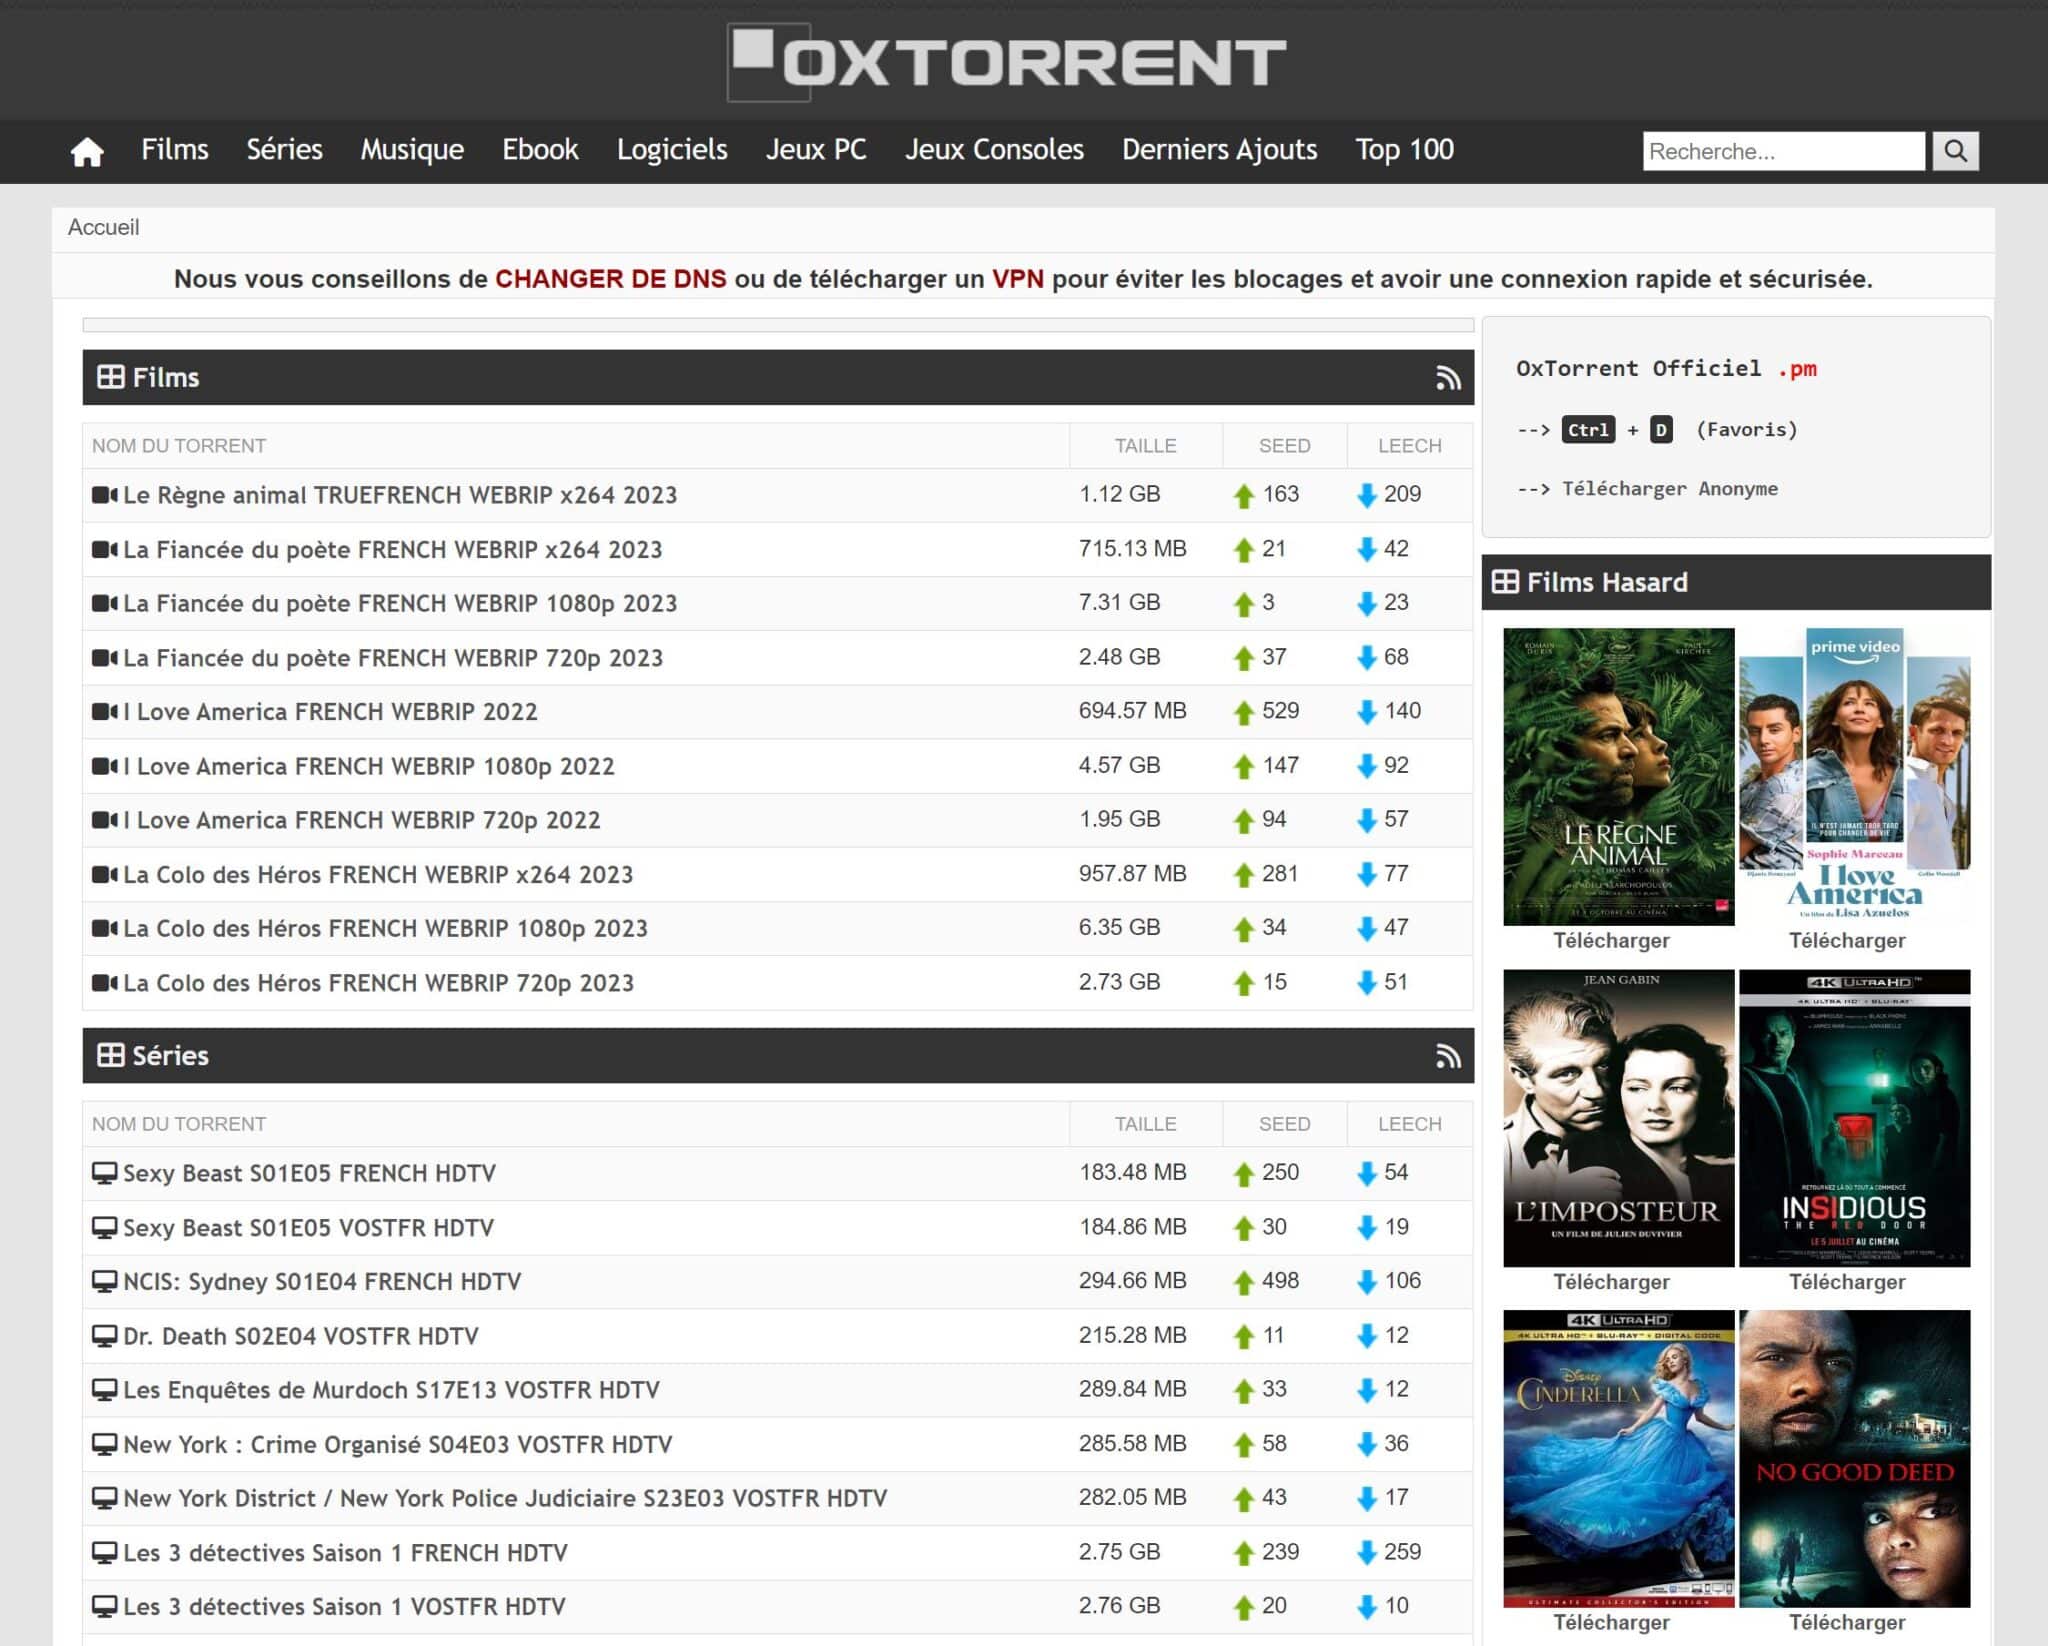Click Télécharger under Insidious poster

[x=1847, y=1282]
